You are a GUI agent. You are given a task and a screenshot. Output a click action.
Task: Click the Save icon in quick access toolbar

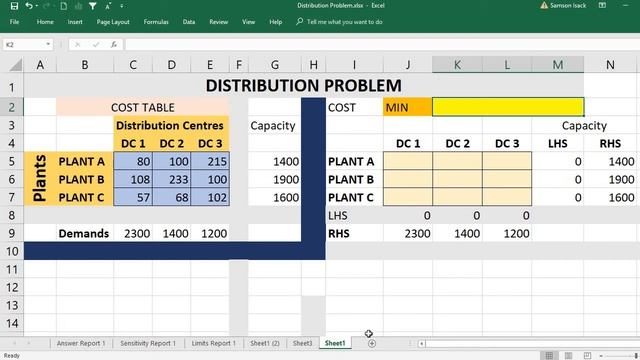pyautogui.click(x=14, y=6)
